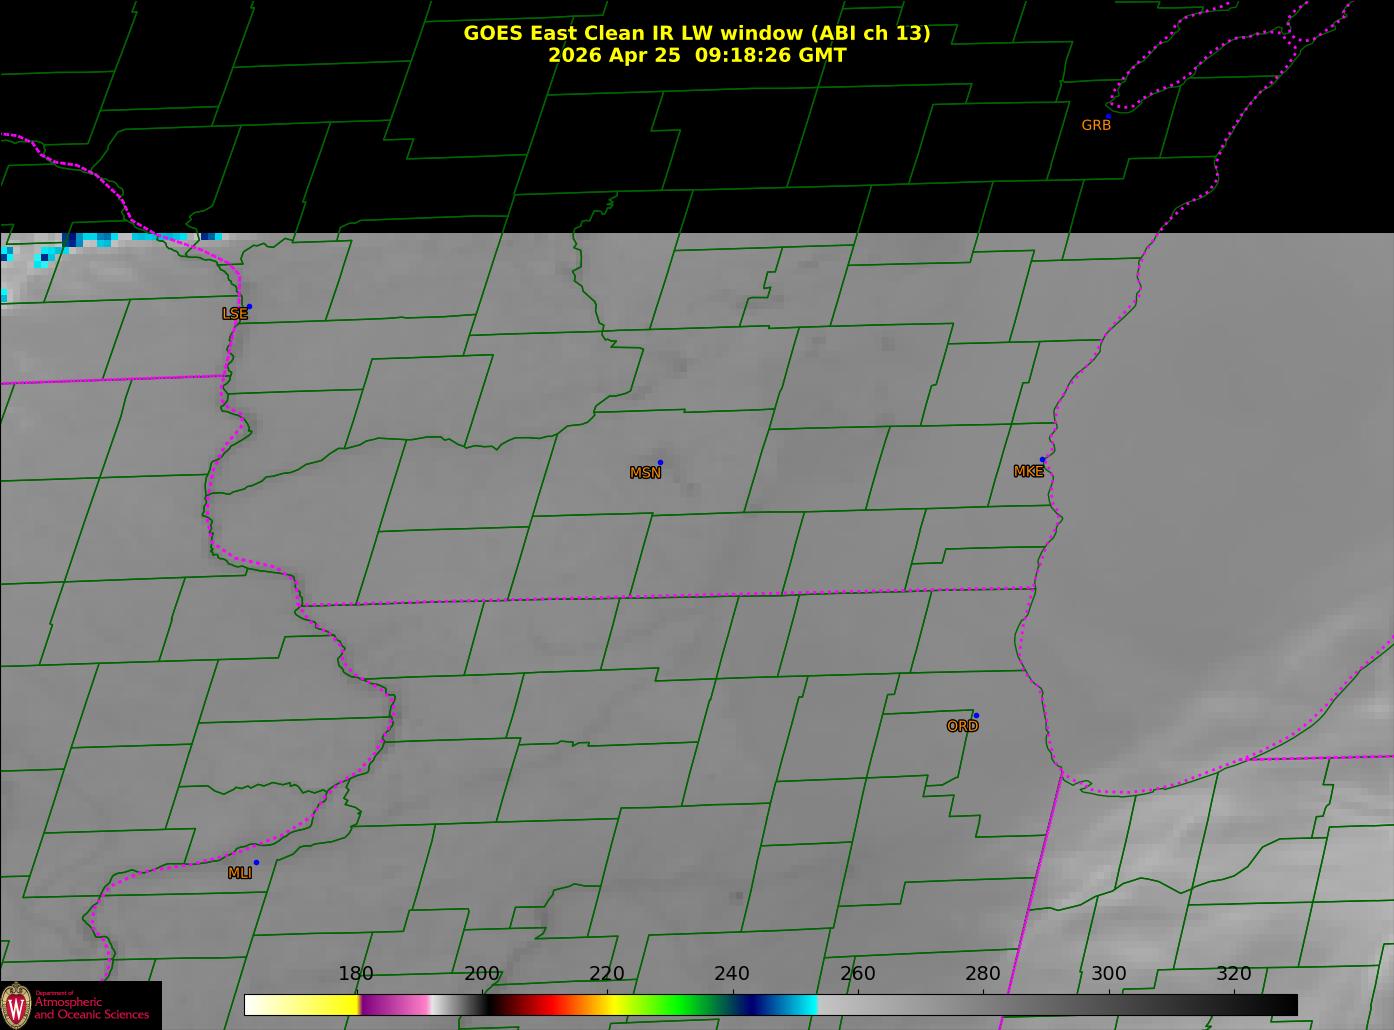Click the 180 tick label on the scale
The height and width of the screenshot is (1030, 1394).
356,973
